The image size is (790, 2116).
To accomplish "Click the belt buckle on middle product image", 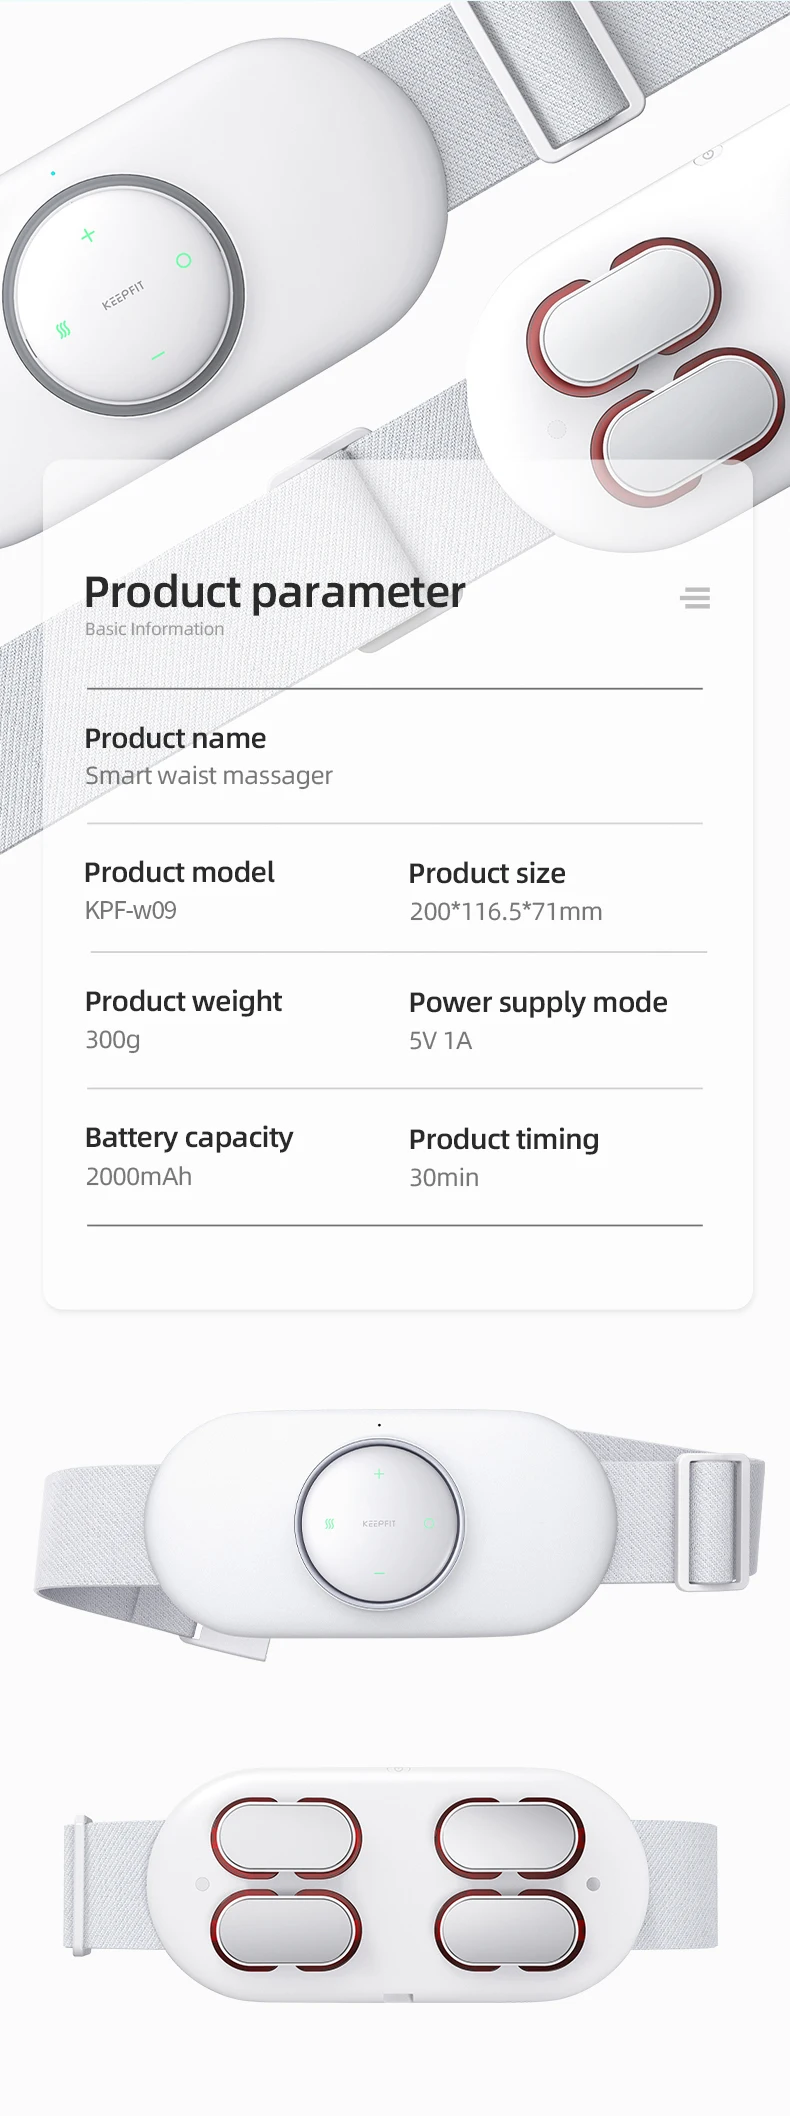I will point(713,1521).
